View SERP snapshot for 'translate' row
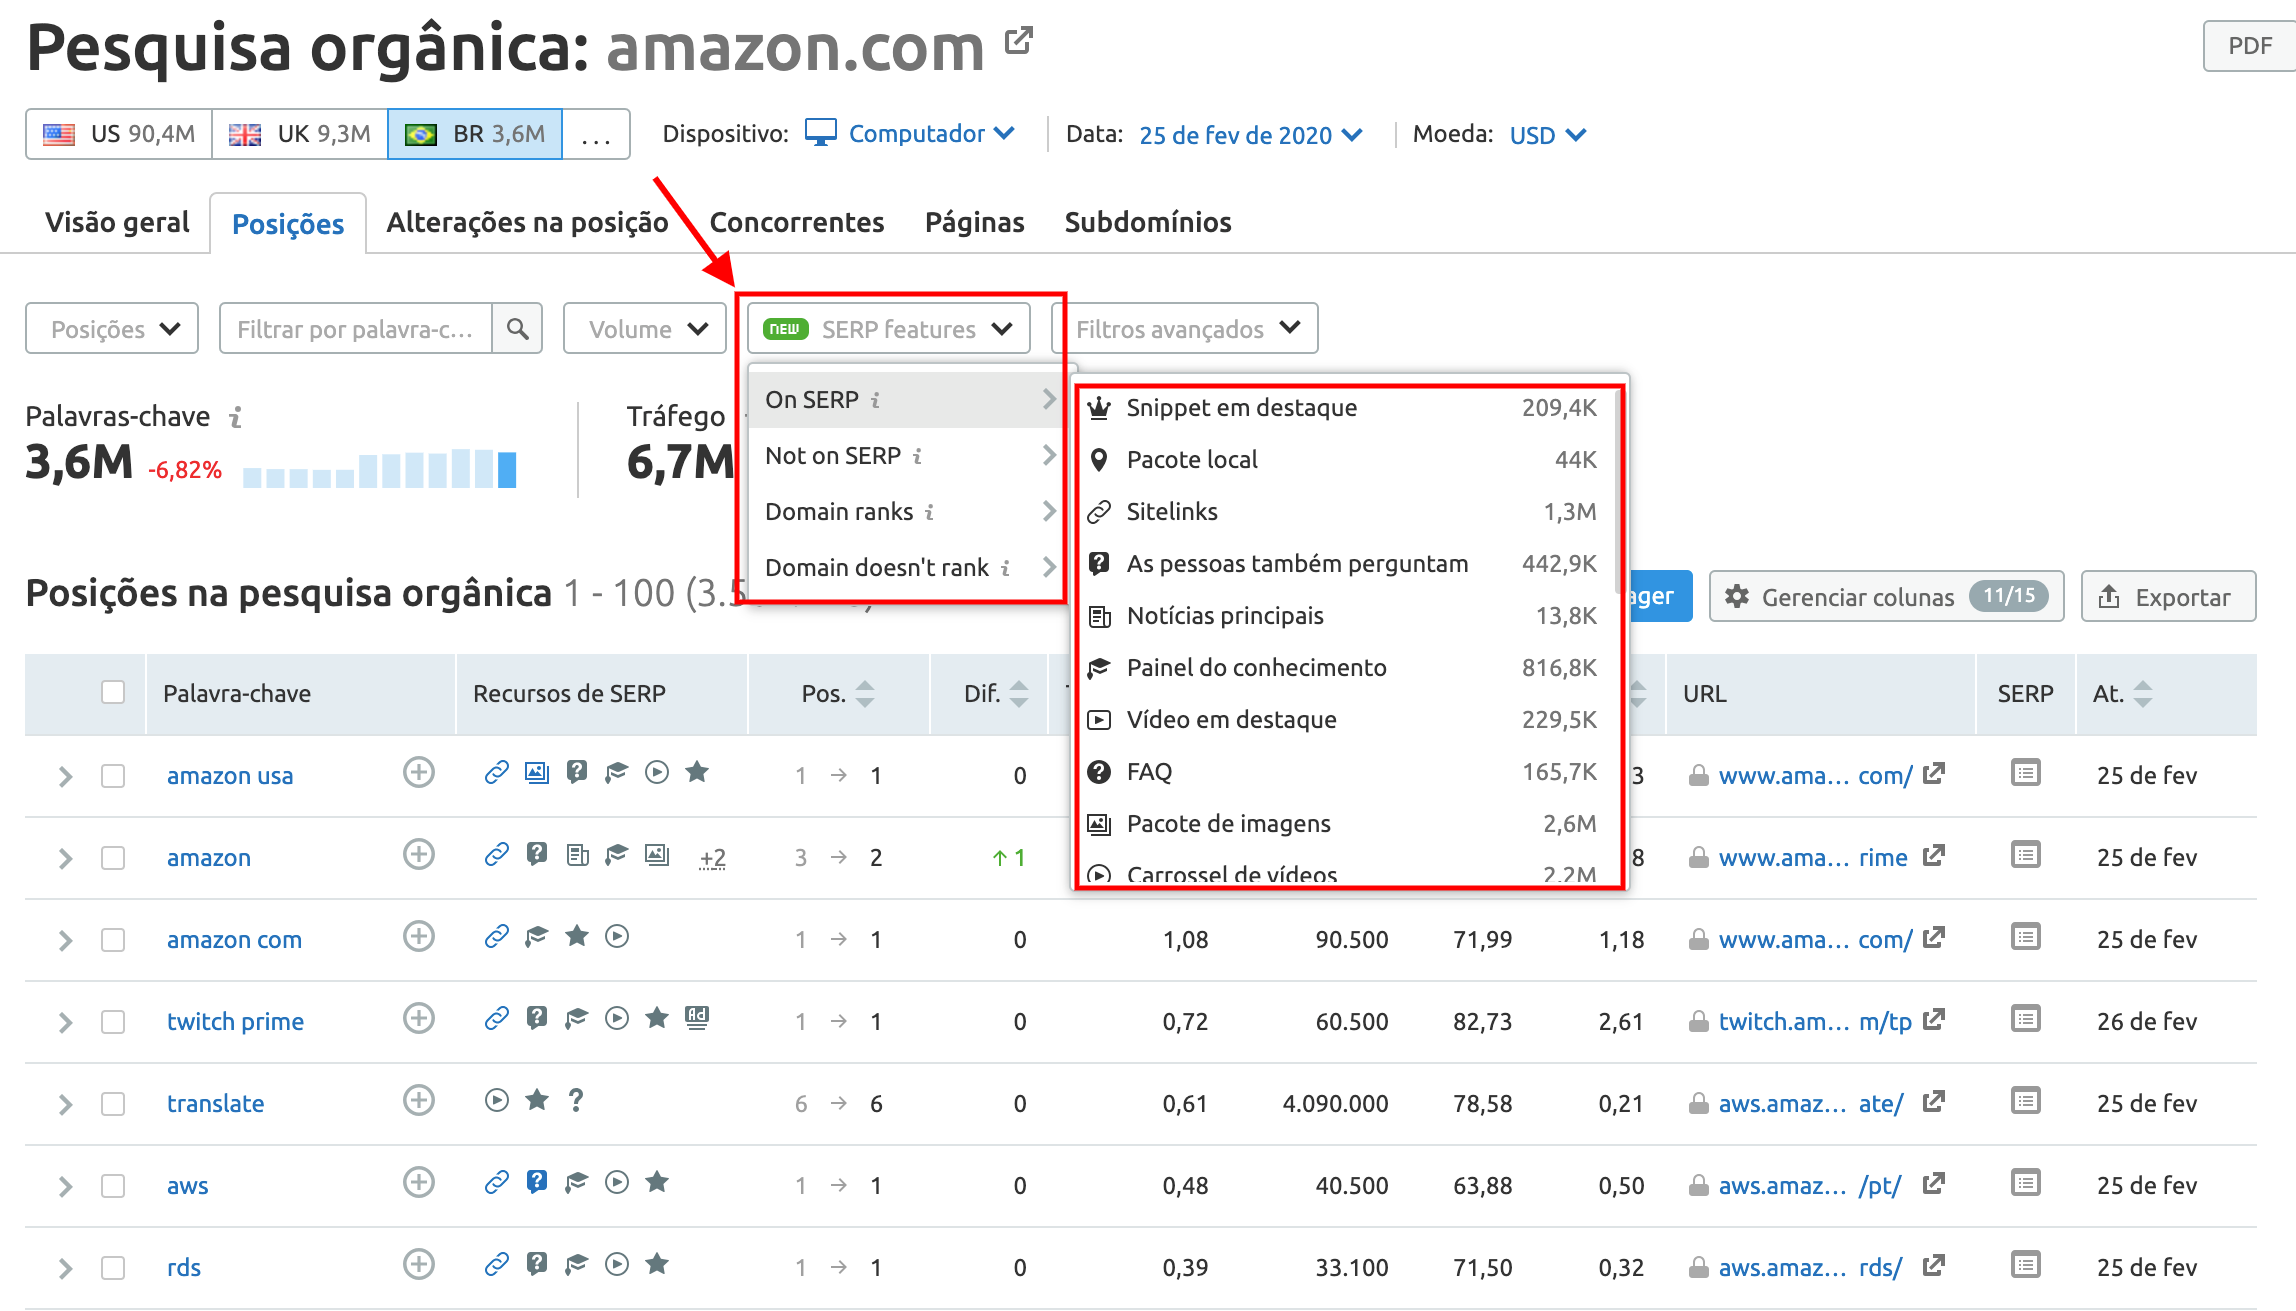2296x1311 pixels. [2026, 1101]
